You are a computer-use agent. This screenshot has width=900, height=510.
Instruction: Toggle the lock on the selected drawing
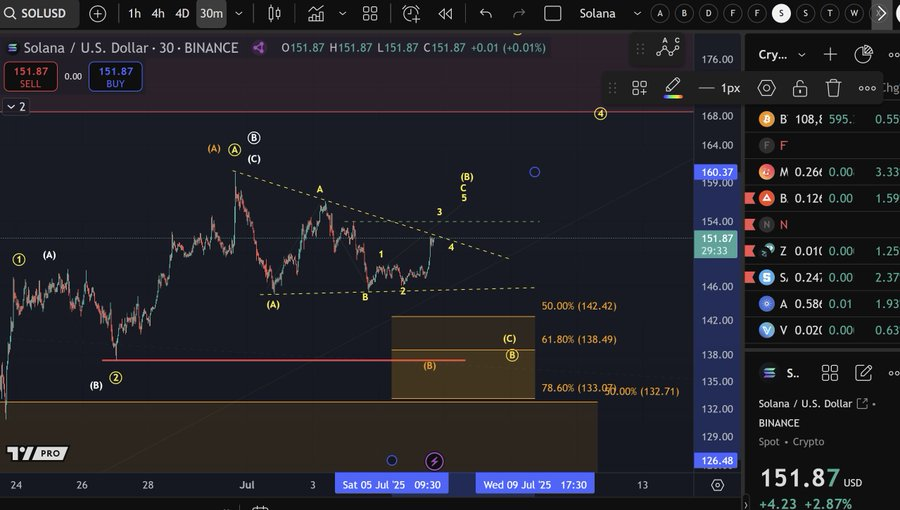(x=800, y=88)
